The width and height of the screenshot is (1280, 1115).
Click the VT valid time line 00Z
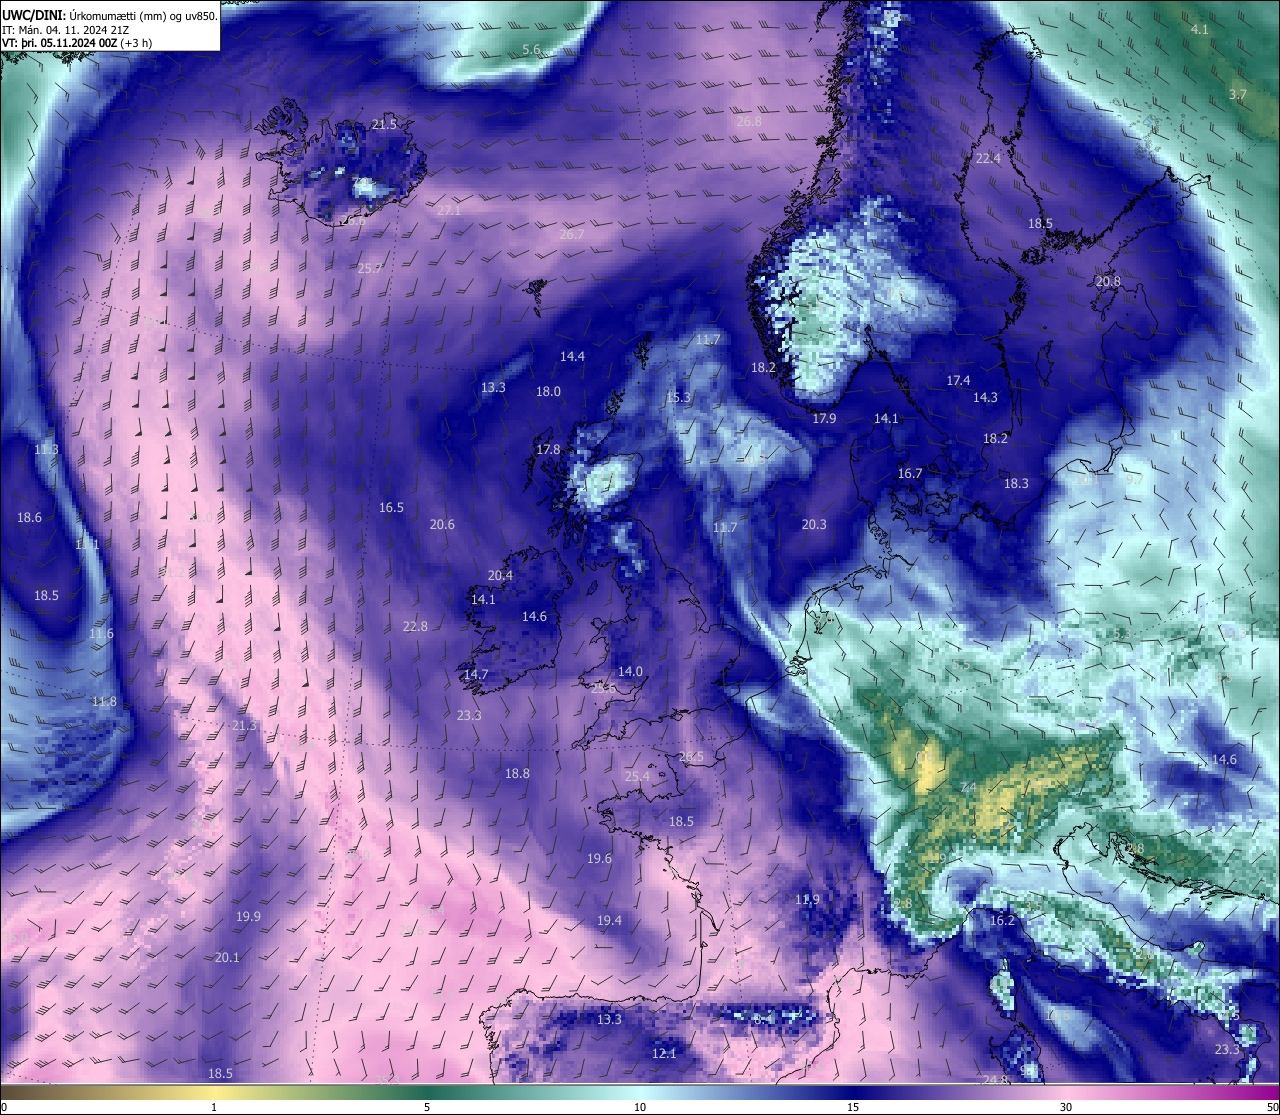click(78, 43)
